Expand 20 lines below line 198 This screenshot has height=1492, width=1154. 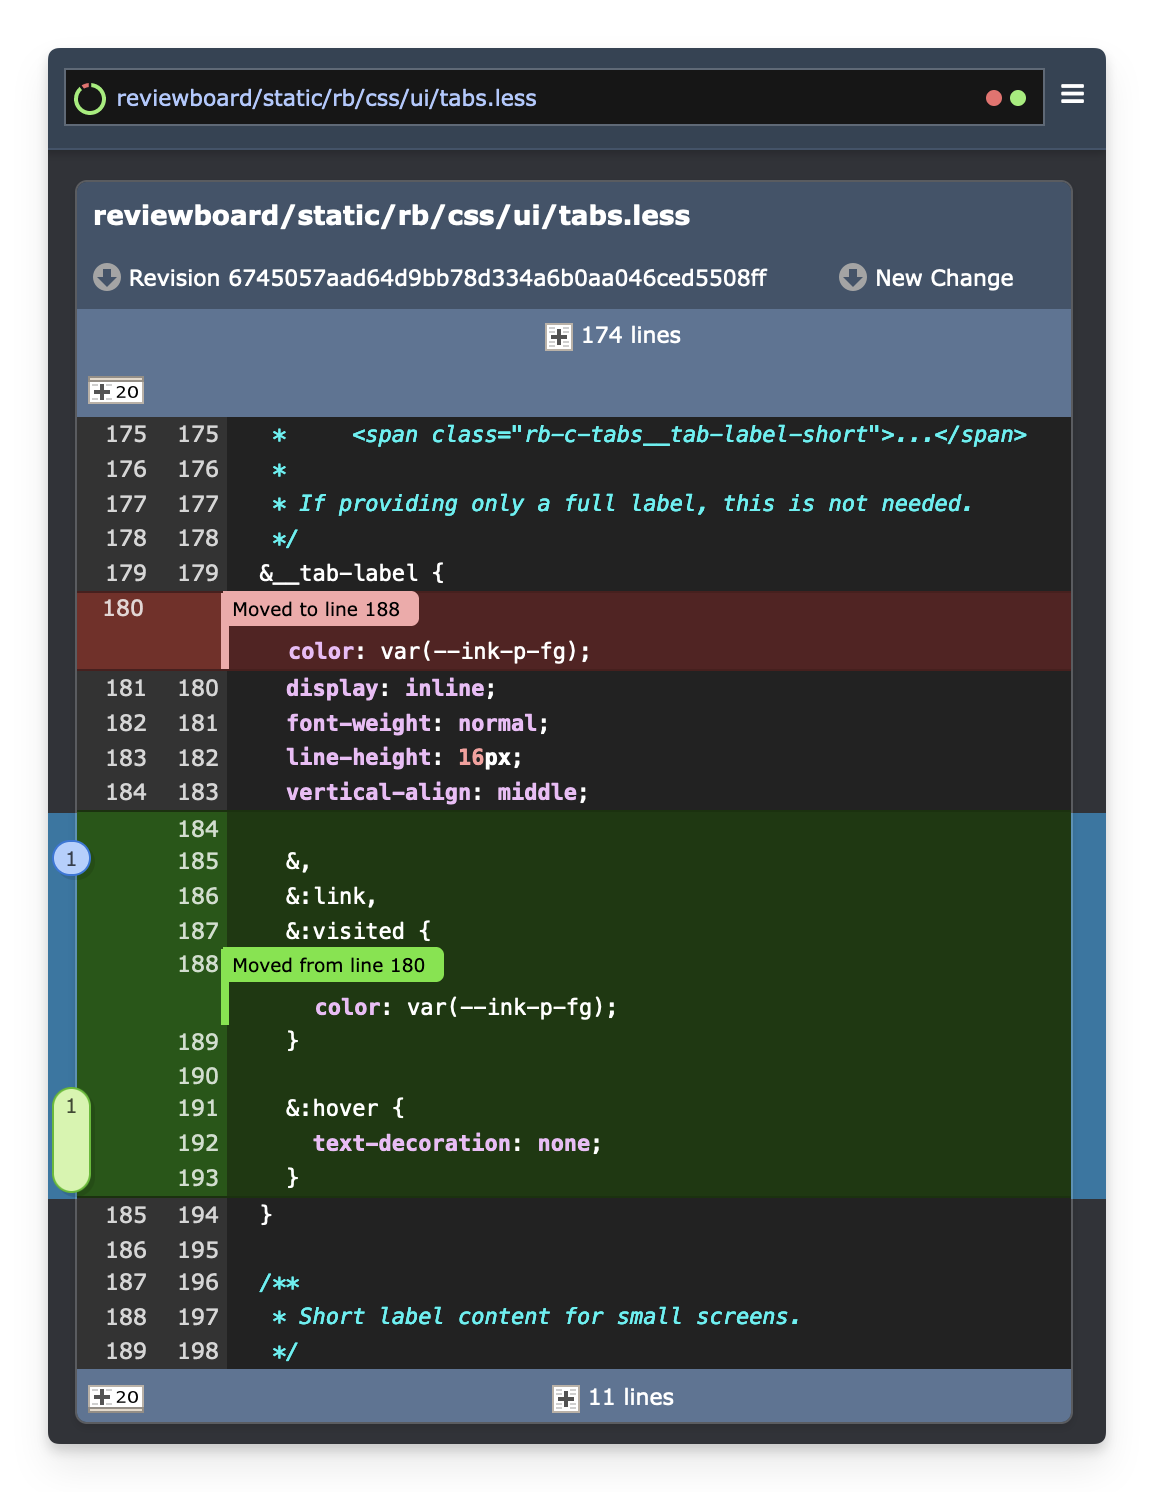(x=116, y=1397)
